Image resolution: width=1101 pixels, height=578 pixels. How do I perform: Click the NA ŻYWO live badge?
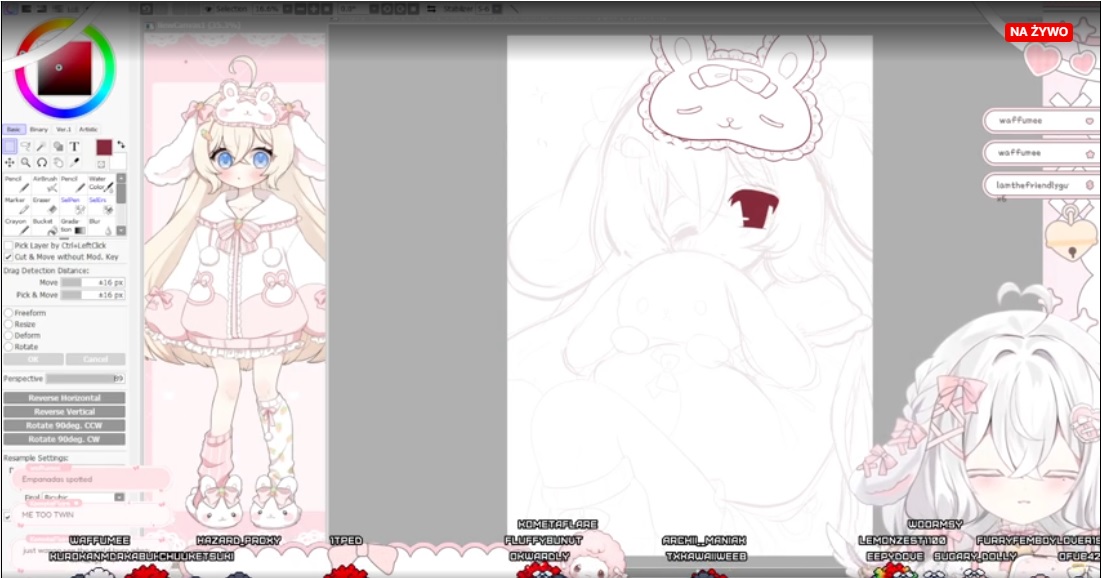pyautogui.click(x=1039, y=32)
